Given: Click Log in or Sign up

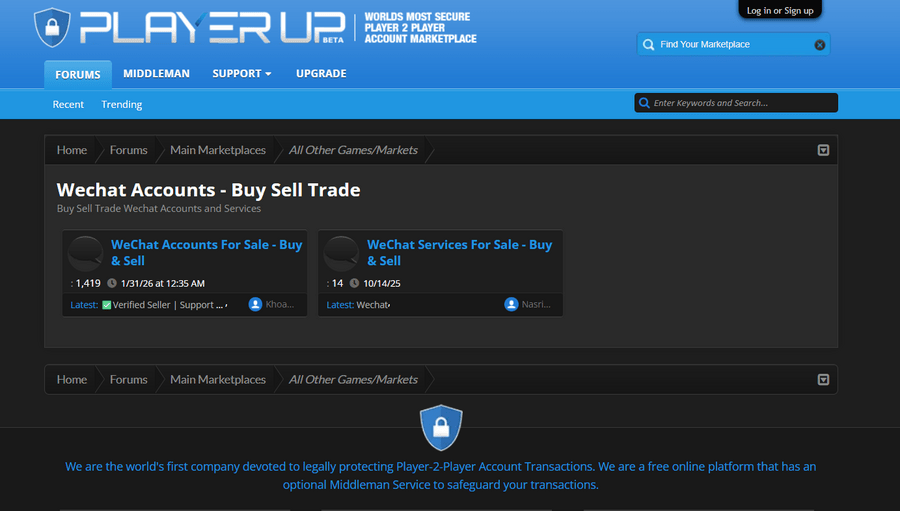Looking at the screenshot, I should 780,10.
